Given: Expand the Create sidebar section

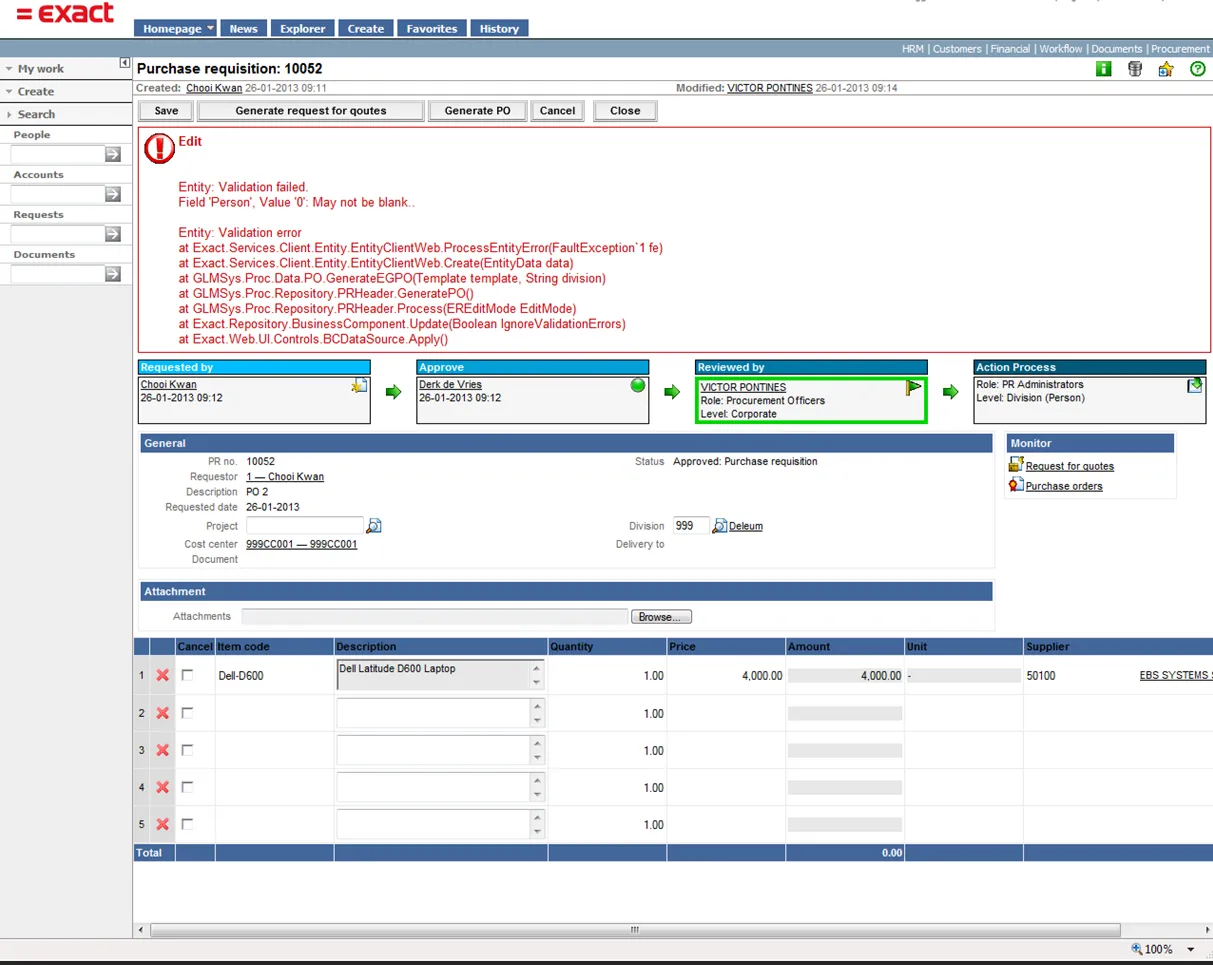Looking at the screenshot, I should (35, 91).
